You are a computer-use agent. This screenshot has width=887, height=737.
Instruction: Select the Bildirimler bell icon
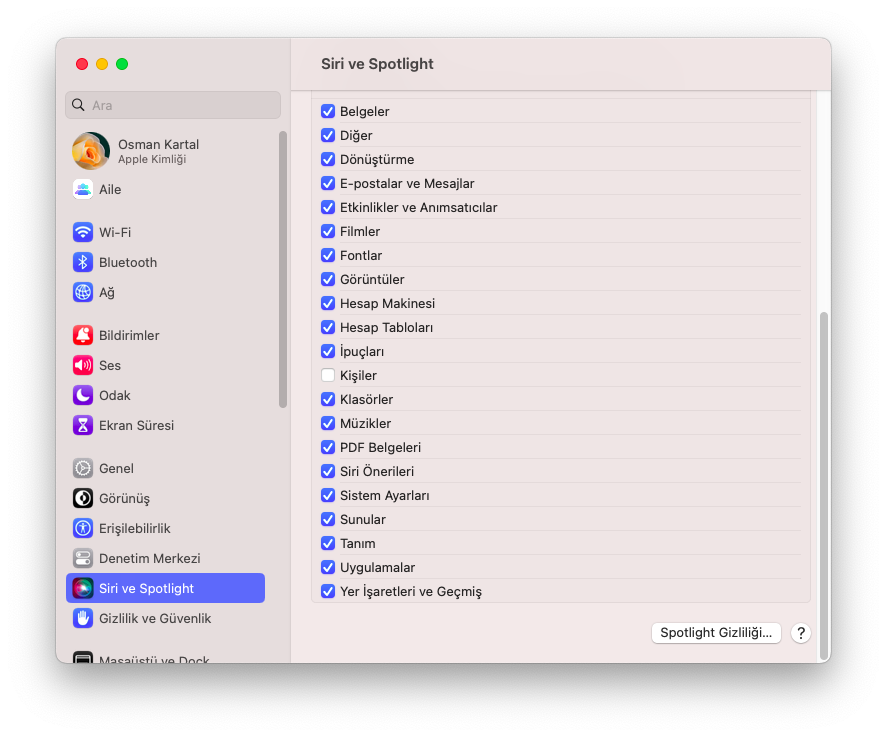pyautogui.click(x=83, y=335)
